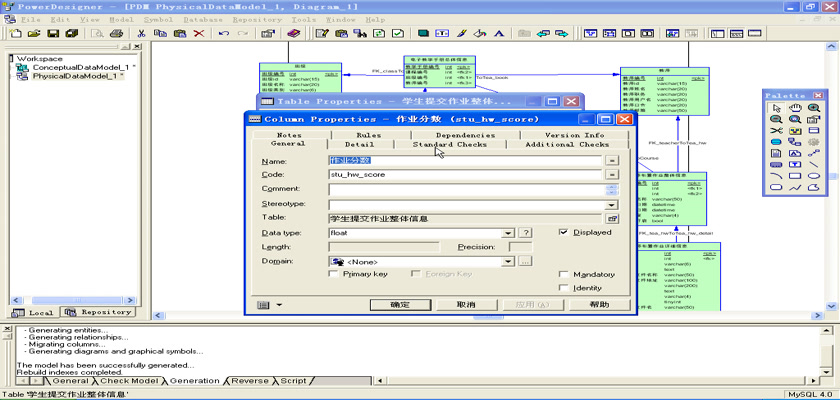The image size is (840, 400).
Task: Switch to the Repository tab in browser panel
Action: tap(98, 312)
